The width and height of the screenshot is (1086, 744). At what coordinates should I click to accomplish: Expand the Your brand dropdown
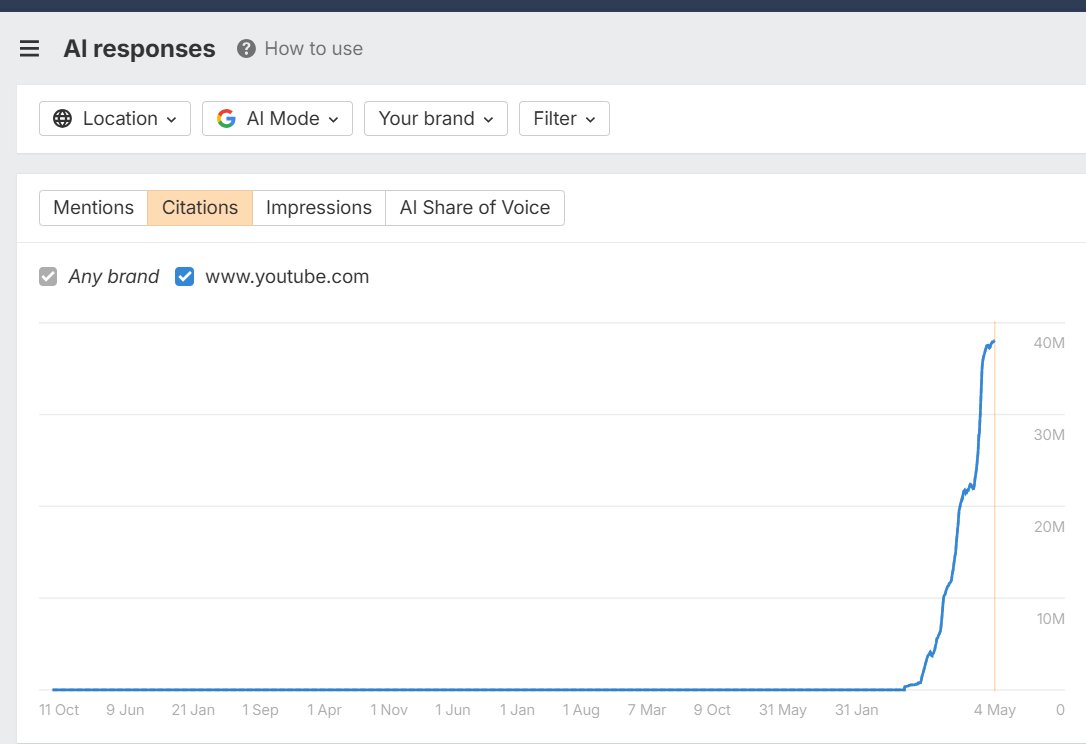pyautogui.click(x=436, y=118)
